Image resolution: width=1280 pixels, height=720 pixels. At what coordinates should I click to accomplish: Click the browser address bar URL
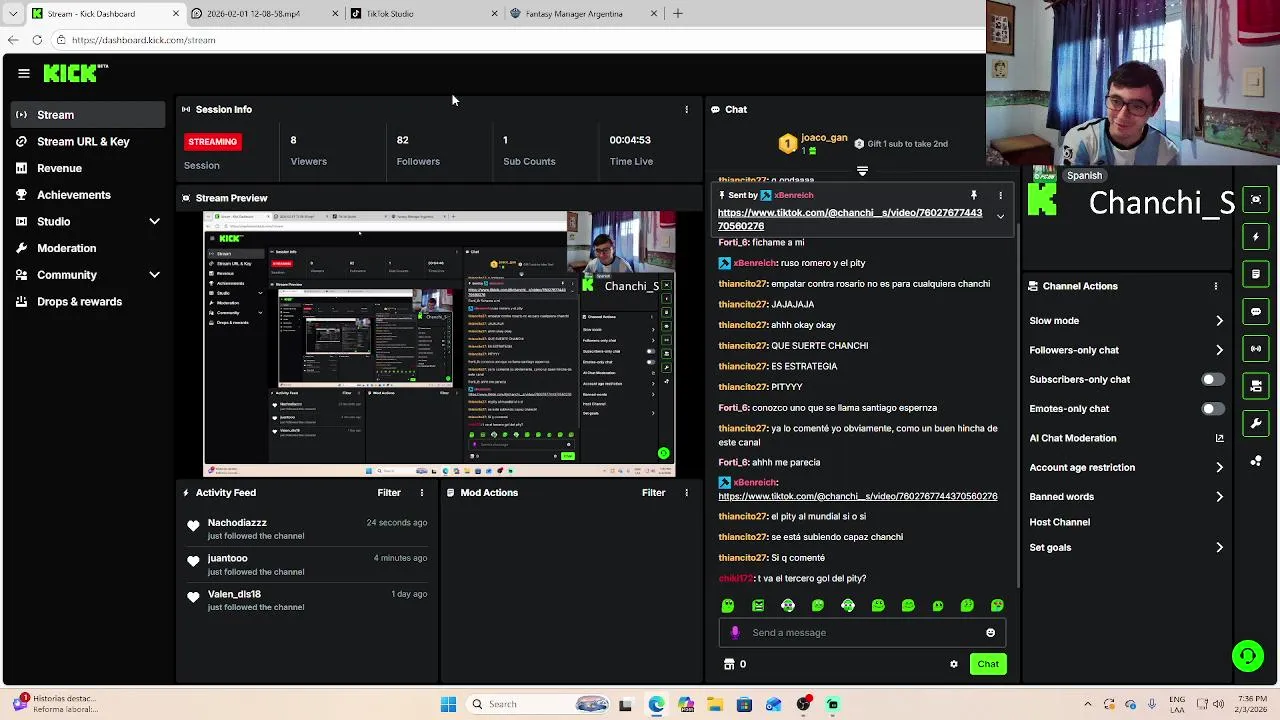pyautogui.click(x=143, y=40)
